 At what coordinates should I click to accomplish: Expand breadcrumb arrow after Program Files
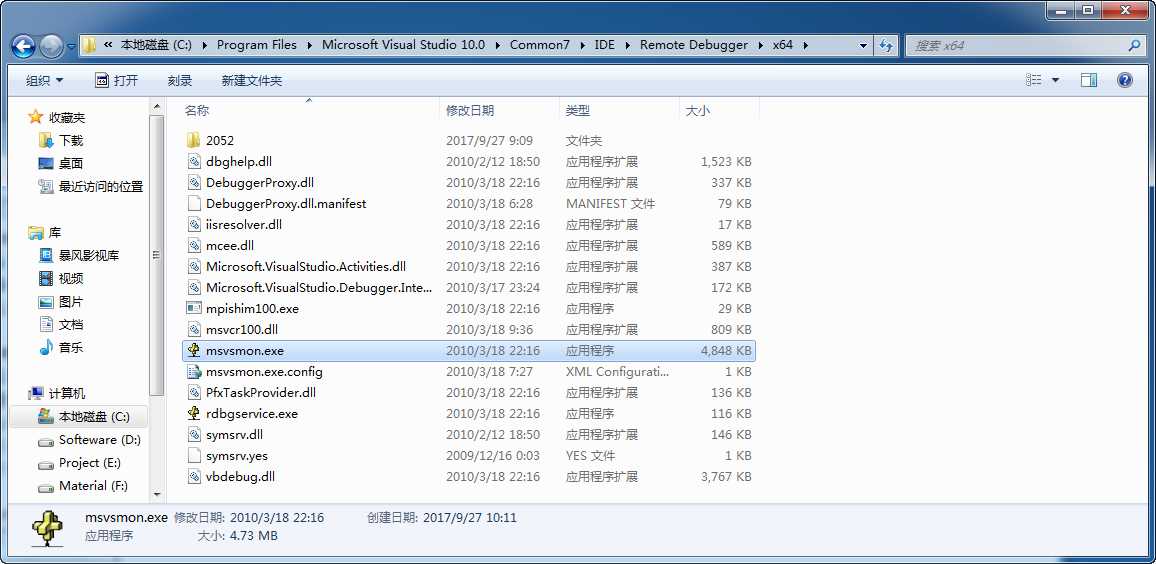point(310,45)
